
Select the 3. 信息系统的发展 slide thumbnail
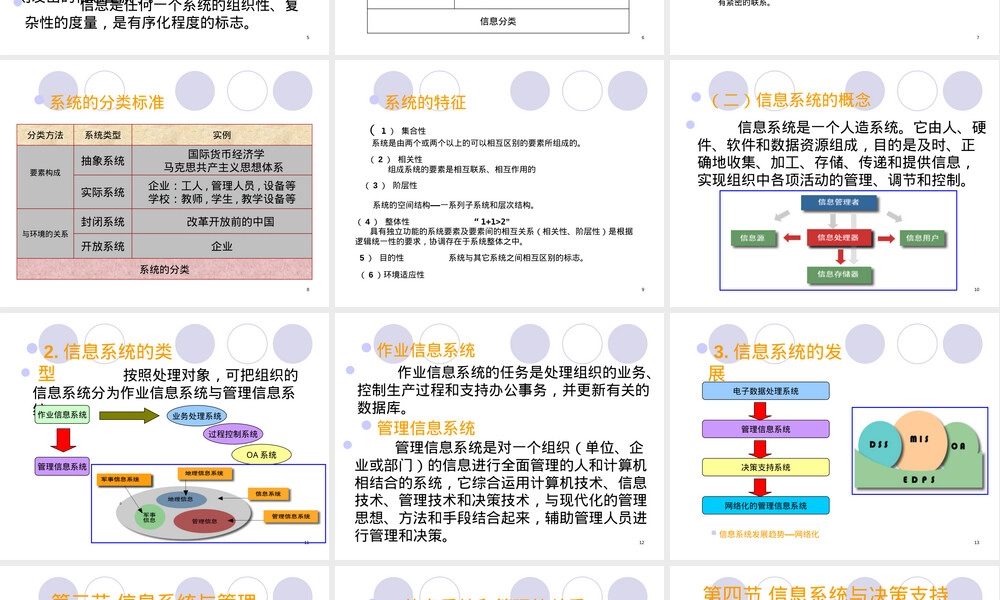click(835, 436)
